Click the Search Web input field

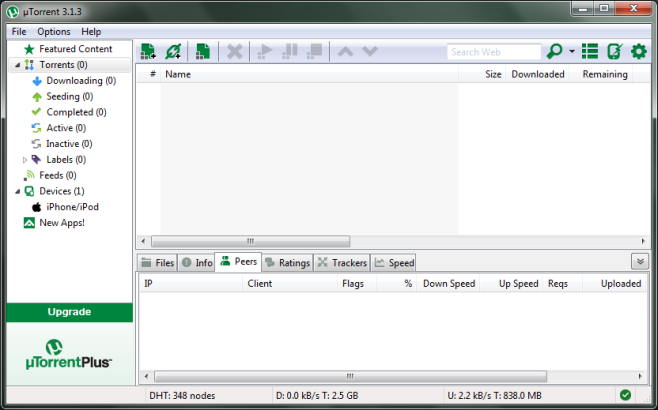[494, 52]
